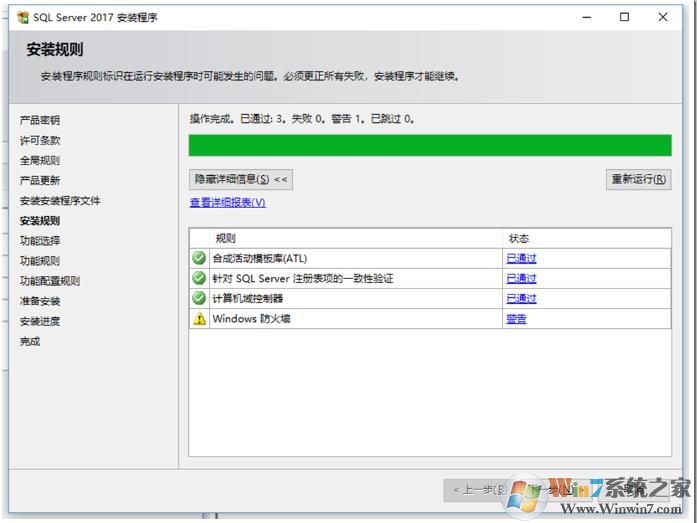This screenshot has height=523, width=698.
Task: Click the green completed progress bar
Action: pyautogui.click(x=430, y=146)
